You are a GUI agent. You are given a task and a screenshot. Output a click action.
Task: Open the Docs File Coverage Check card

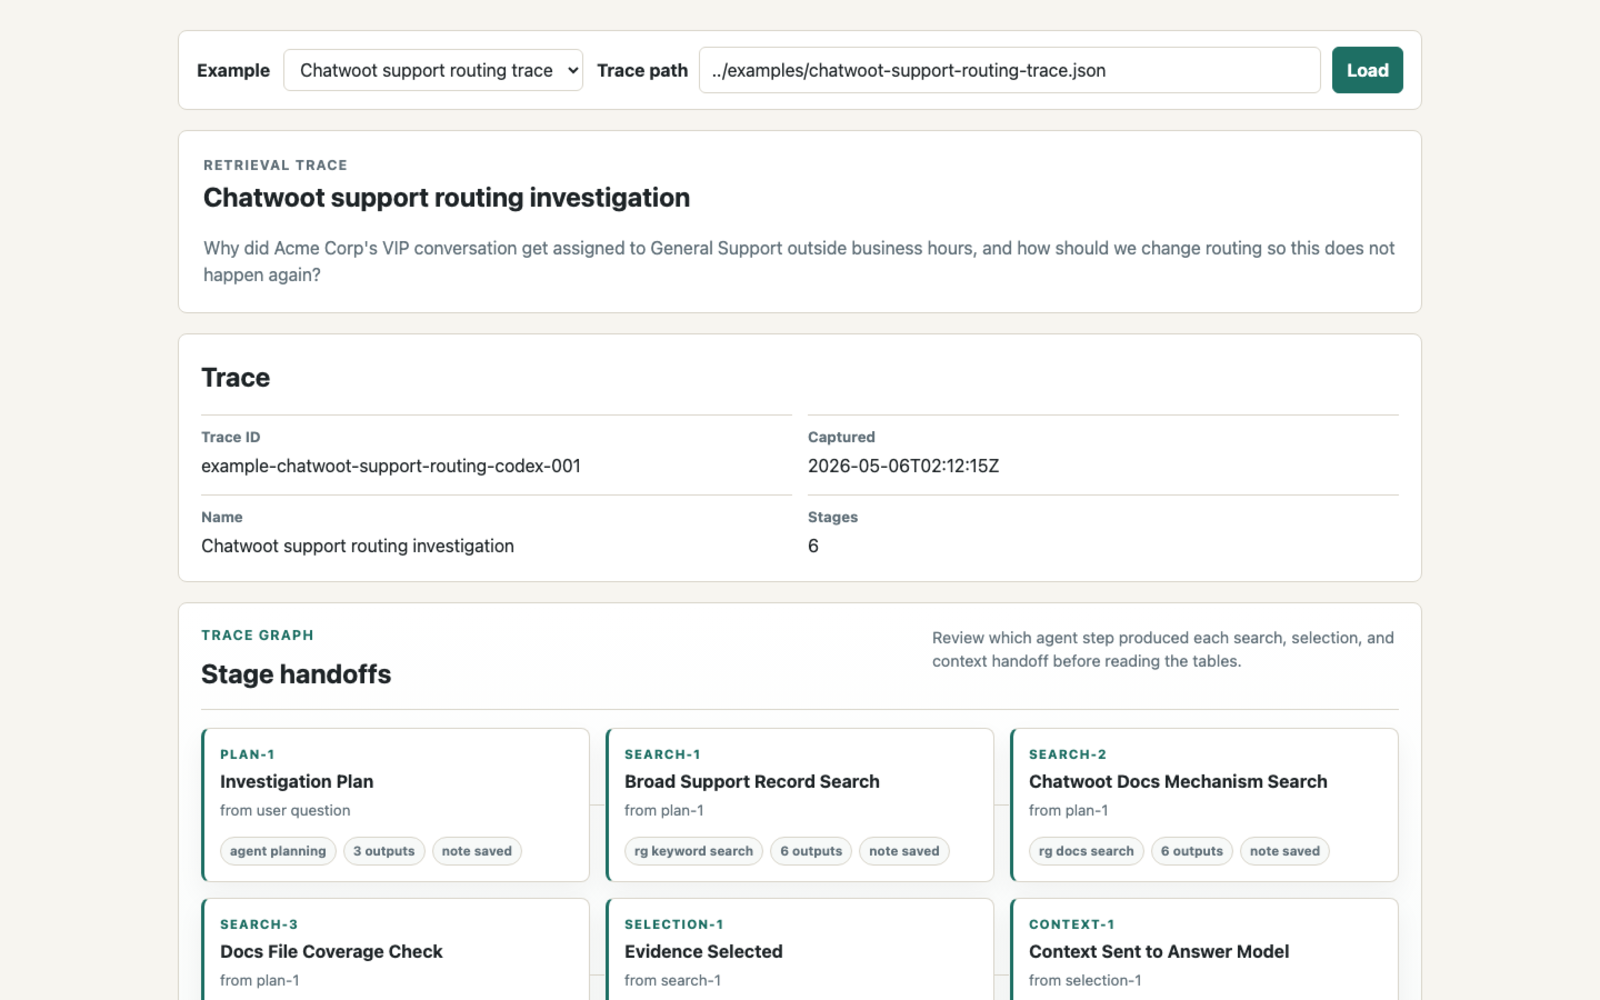coord(396,950)
